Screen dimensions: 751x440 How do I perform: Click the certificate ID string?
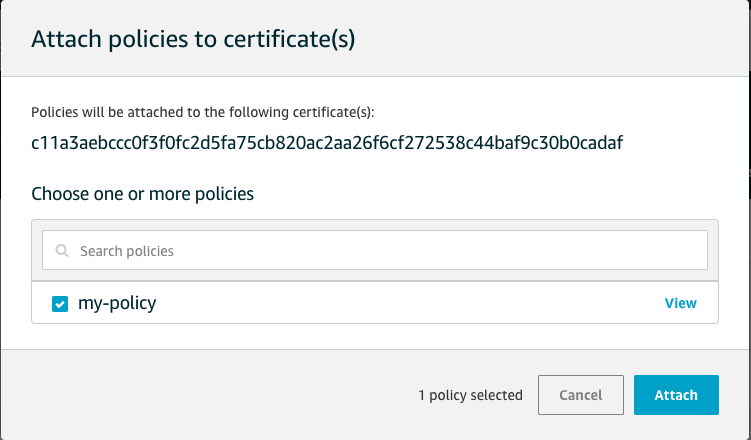(328, 143)
